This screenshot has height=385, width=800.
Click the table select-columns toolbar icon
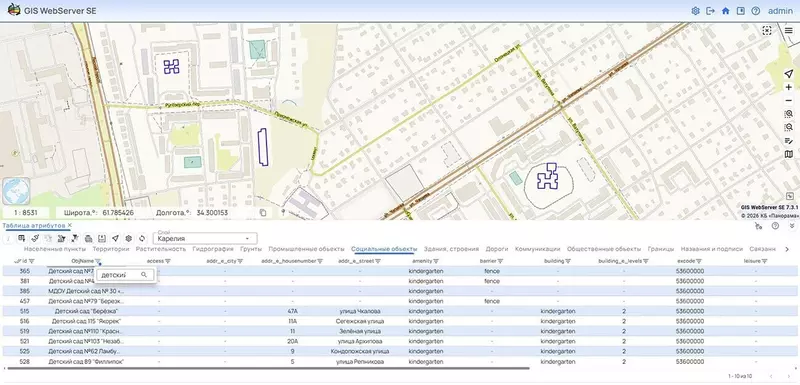[x=22, y=238]
